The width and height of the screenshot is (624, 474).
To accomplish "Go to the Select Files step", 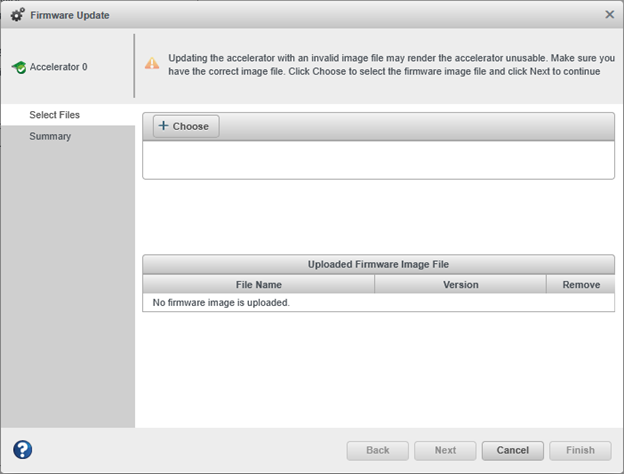I will [55, 115].
